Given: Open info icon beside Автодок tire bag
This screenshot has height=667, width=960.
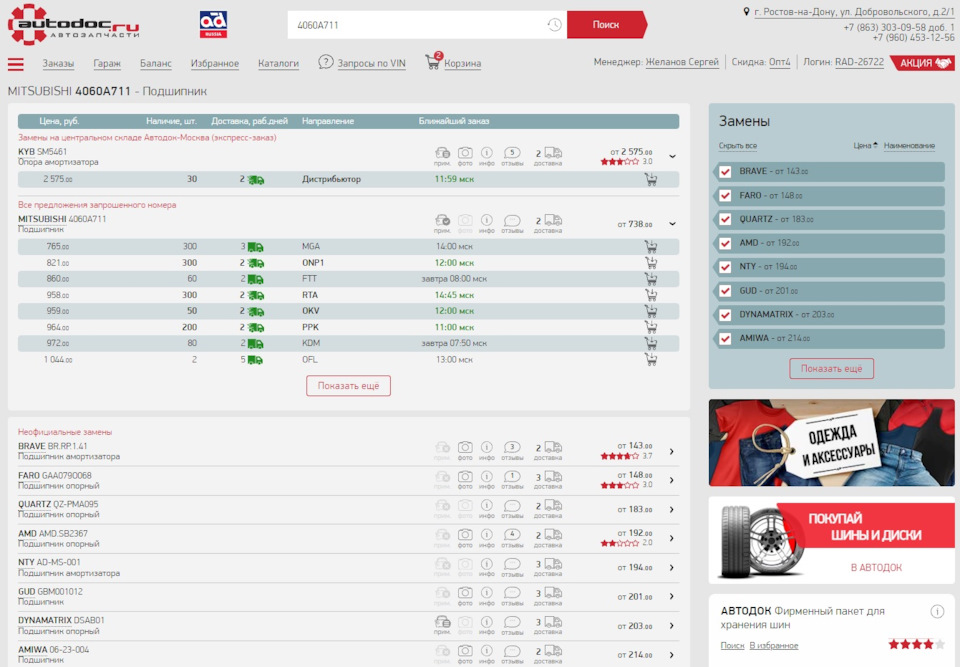Looking at the screenshot, I should (937, 611).
